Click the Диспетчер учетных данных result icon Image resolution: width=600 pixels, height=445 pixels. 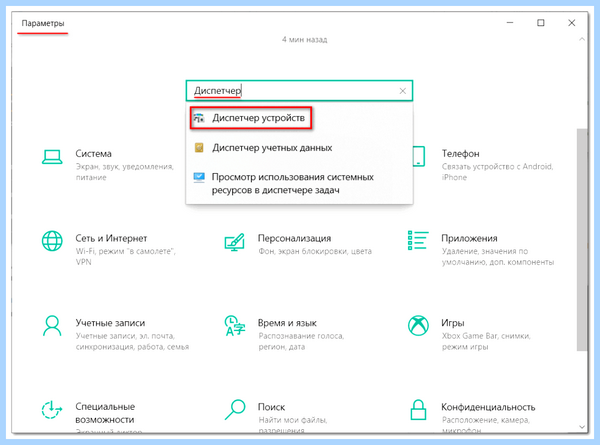click(199, 147)
